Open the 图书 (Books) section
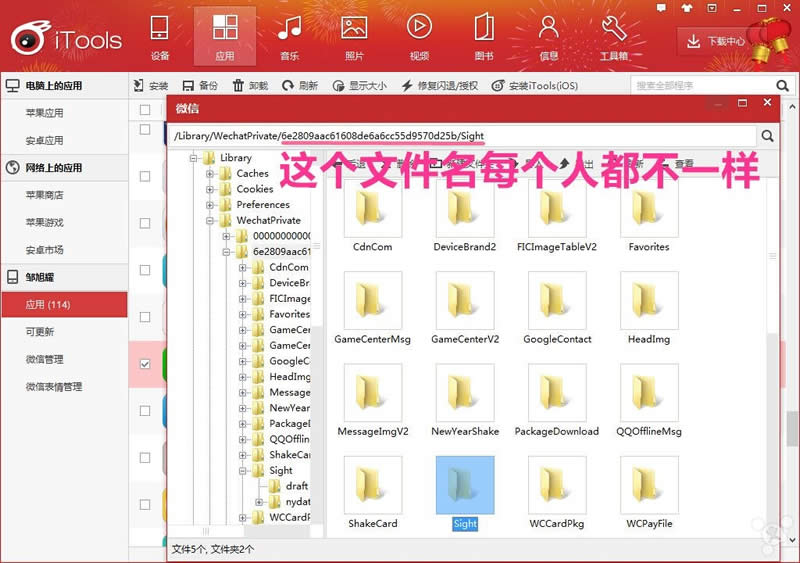This screenshot has width=800, height=563. (x=484, y=37)
